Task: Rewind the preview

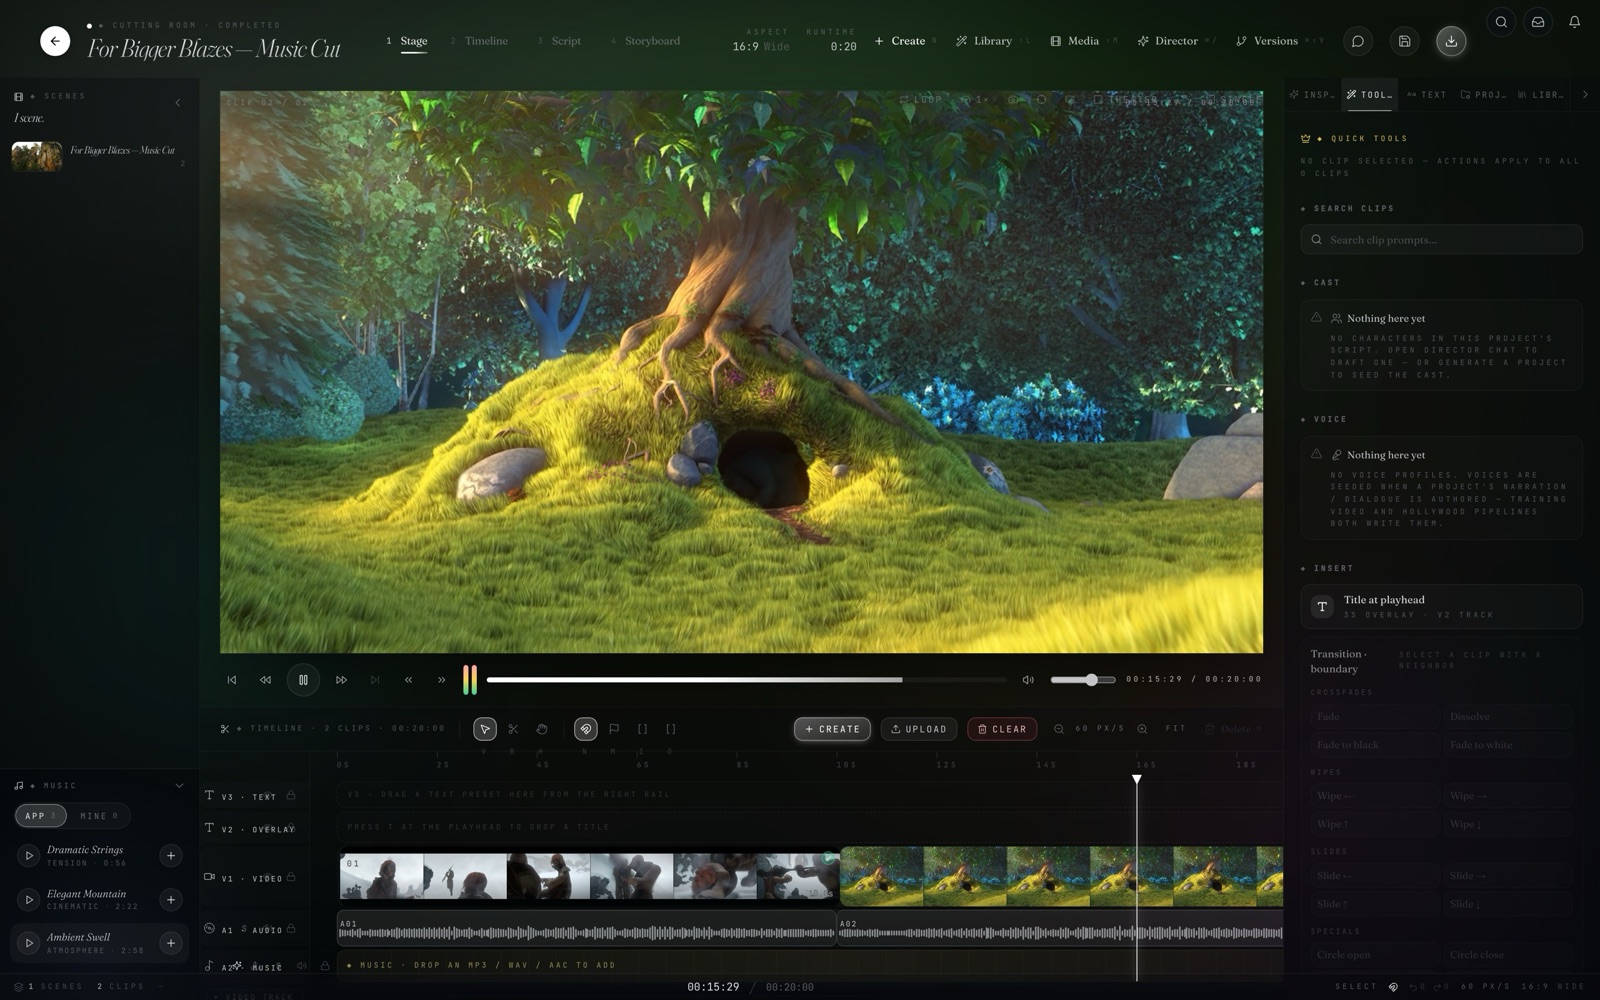Action: pyautogui.click(x=265, y=680)
